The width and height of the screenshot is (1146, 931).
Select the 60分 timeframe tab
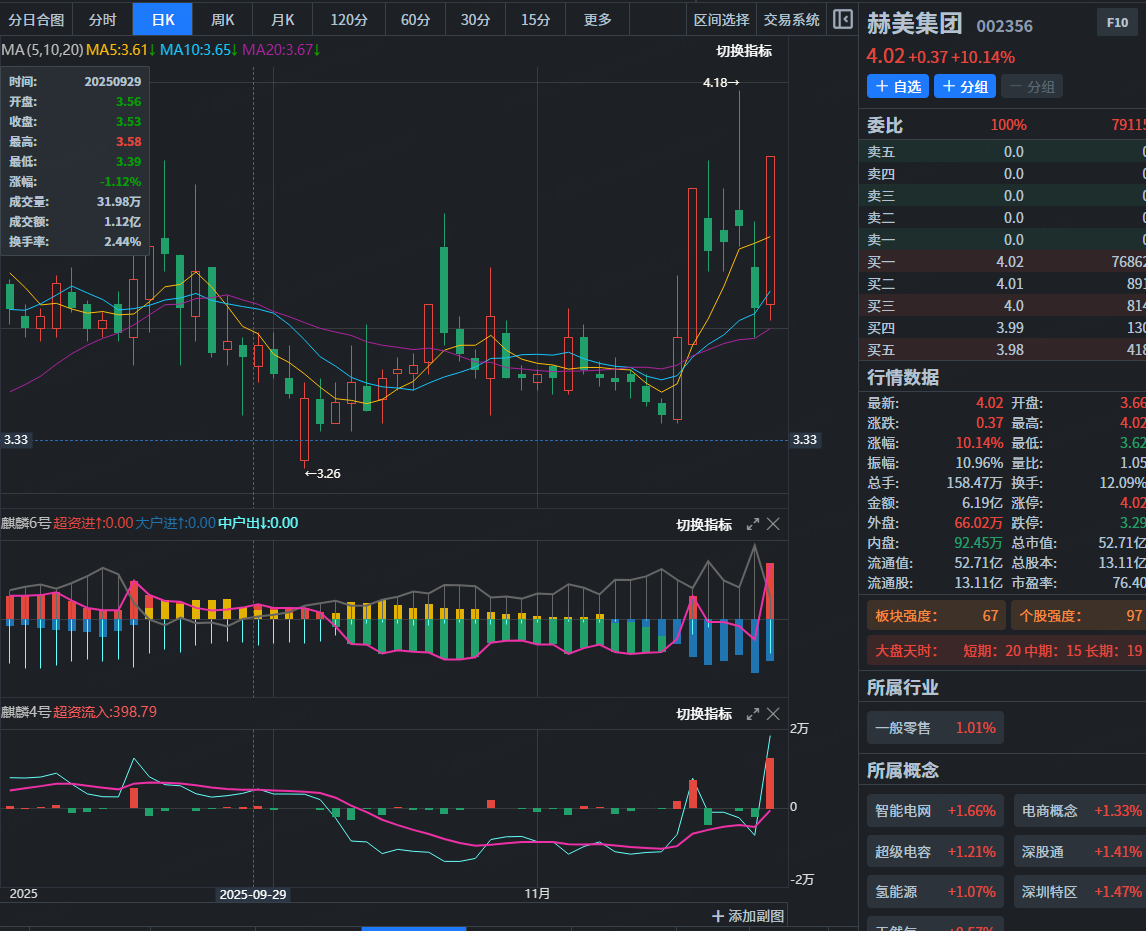click(x=415, y=19)
